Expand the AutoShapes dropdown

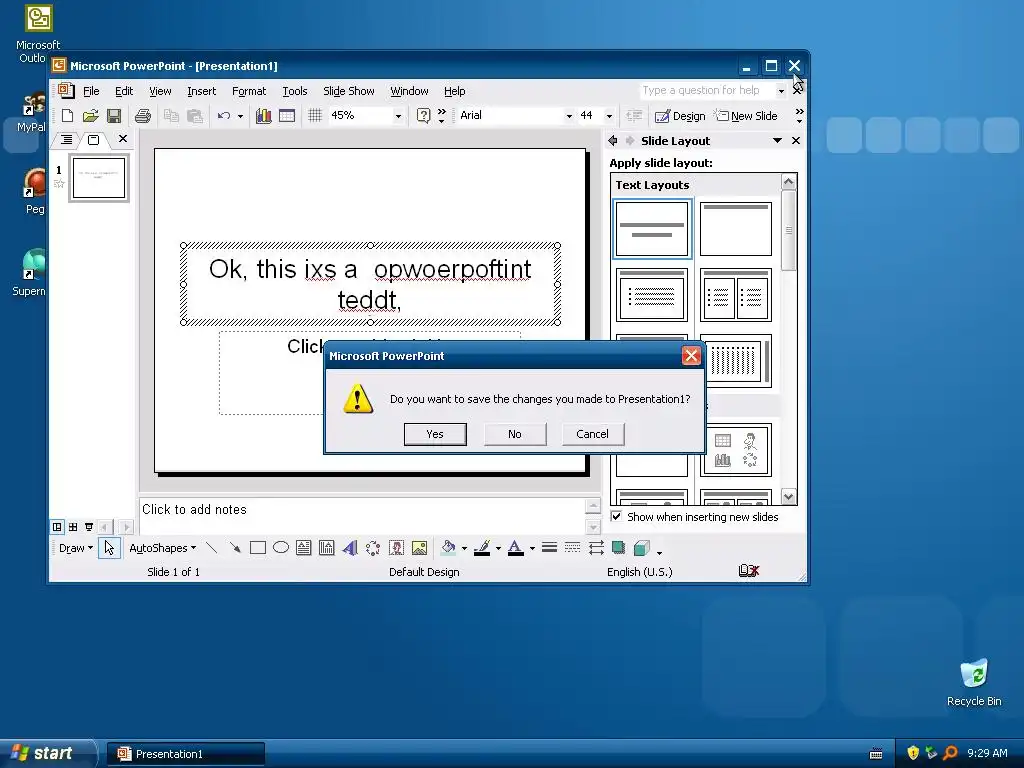[x=162, y=548]
